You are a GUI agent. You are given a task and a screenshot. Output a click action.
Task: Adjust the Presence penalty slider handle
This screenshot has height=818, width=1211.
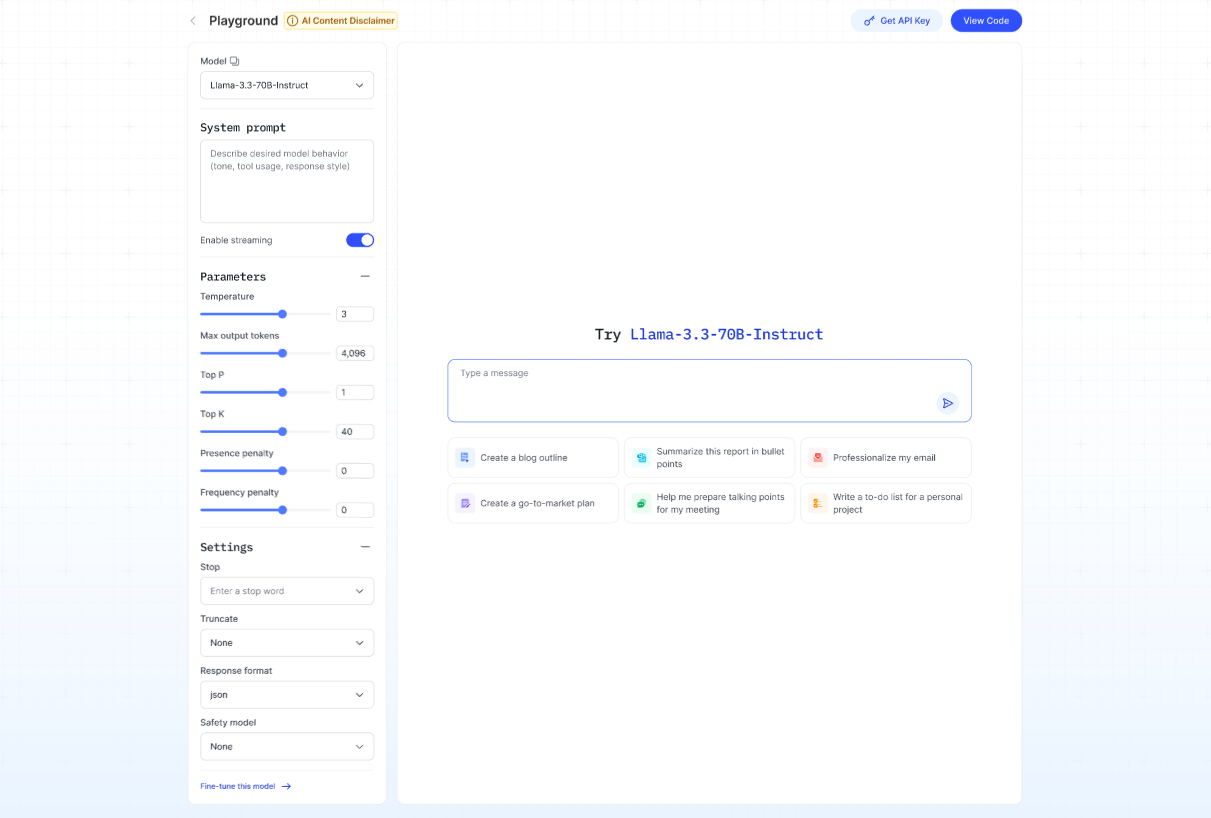(x=282, y=471)
